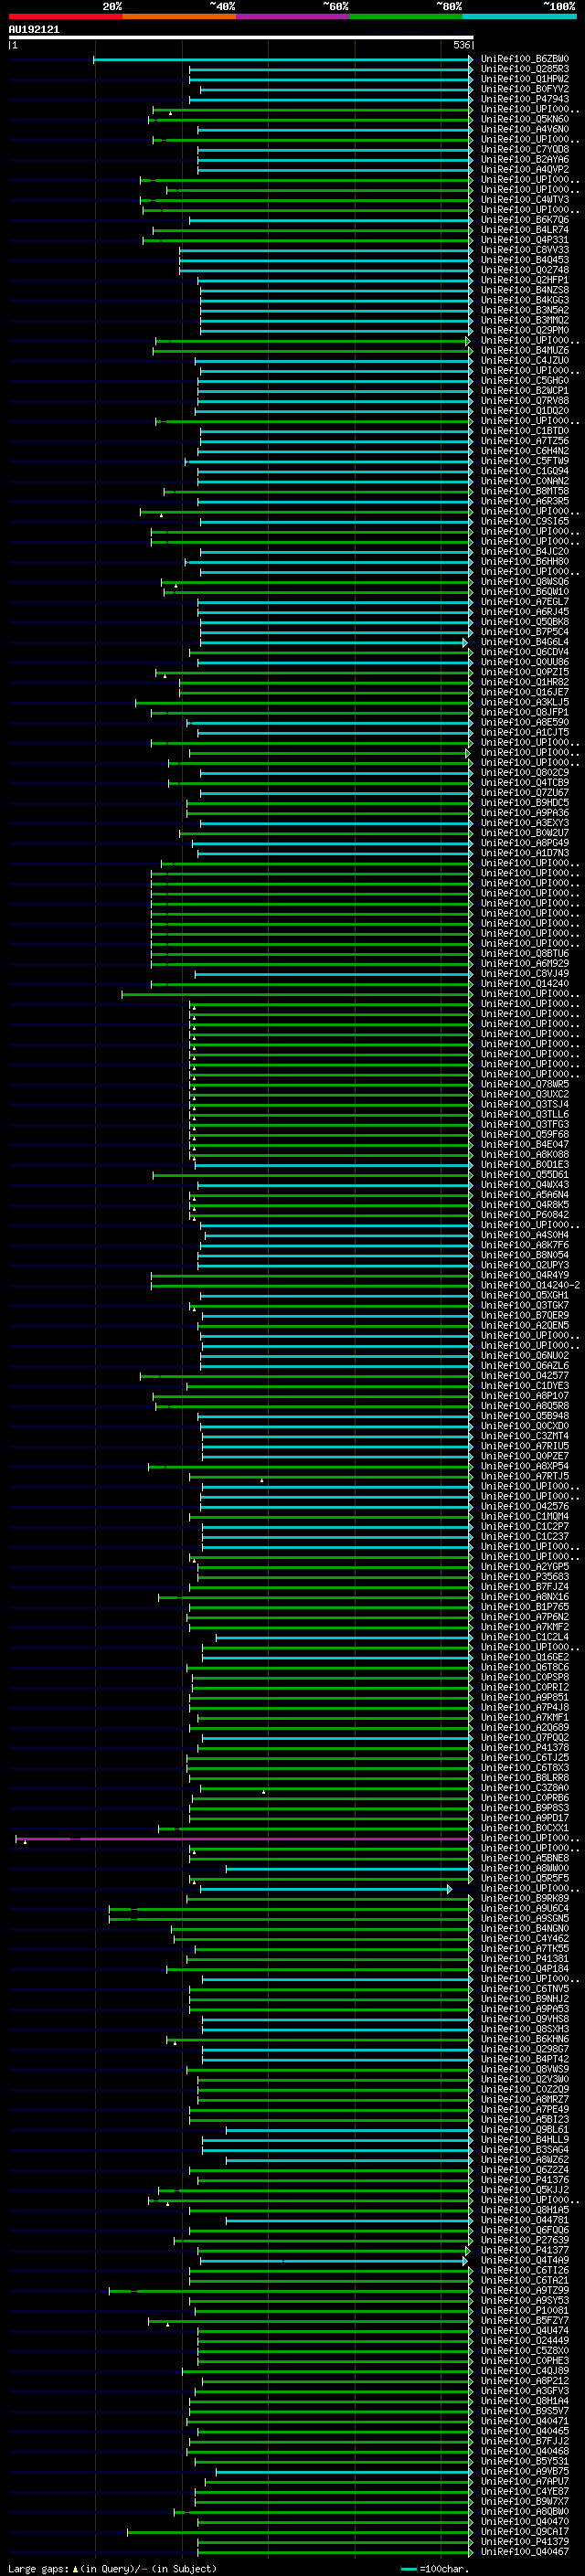
Task: Click the green alignment bar for UniRef100_Q5KN60
Action: coord(310,119)
